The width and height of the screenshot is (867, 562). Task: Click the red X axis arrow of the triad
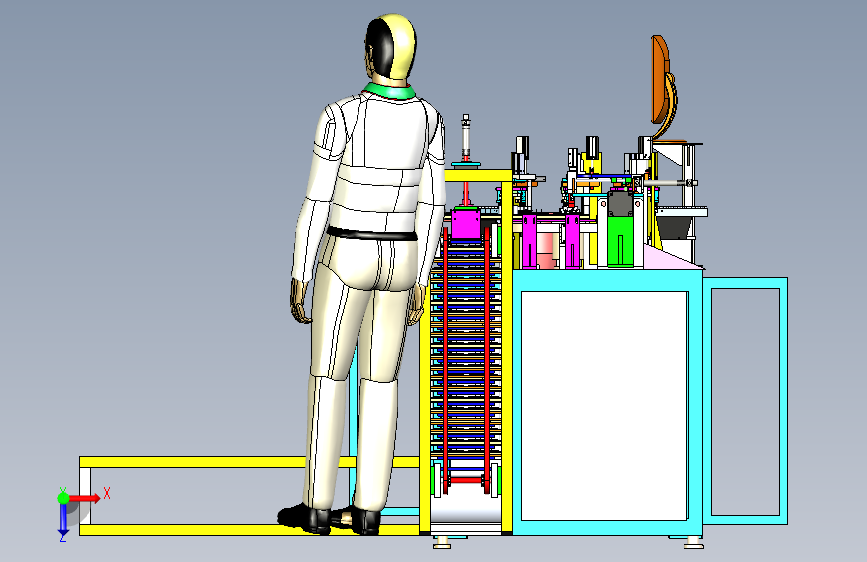click(x=85, y=498)
